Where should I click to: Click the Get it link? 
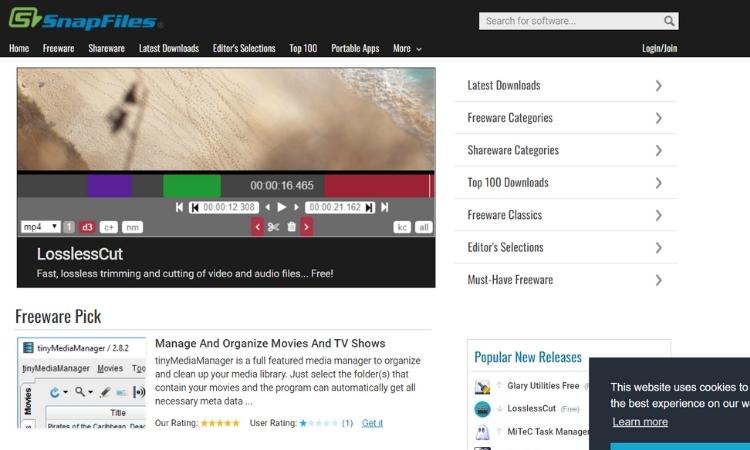coord(372,423)
